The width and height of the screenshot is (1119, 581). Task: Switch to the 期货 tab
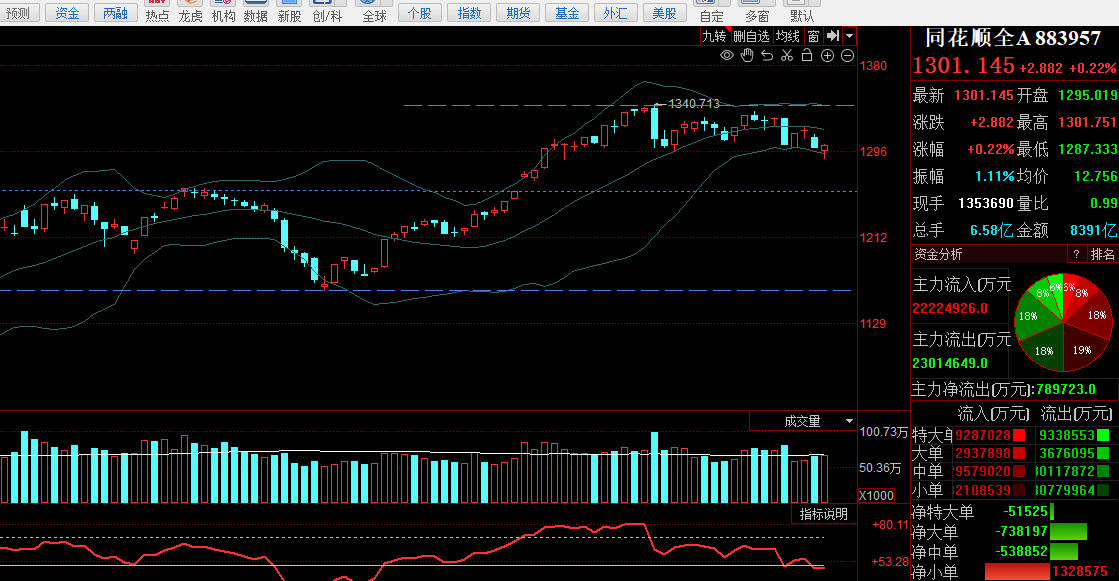517,13
